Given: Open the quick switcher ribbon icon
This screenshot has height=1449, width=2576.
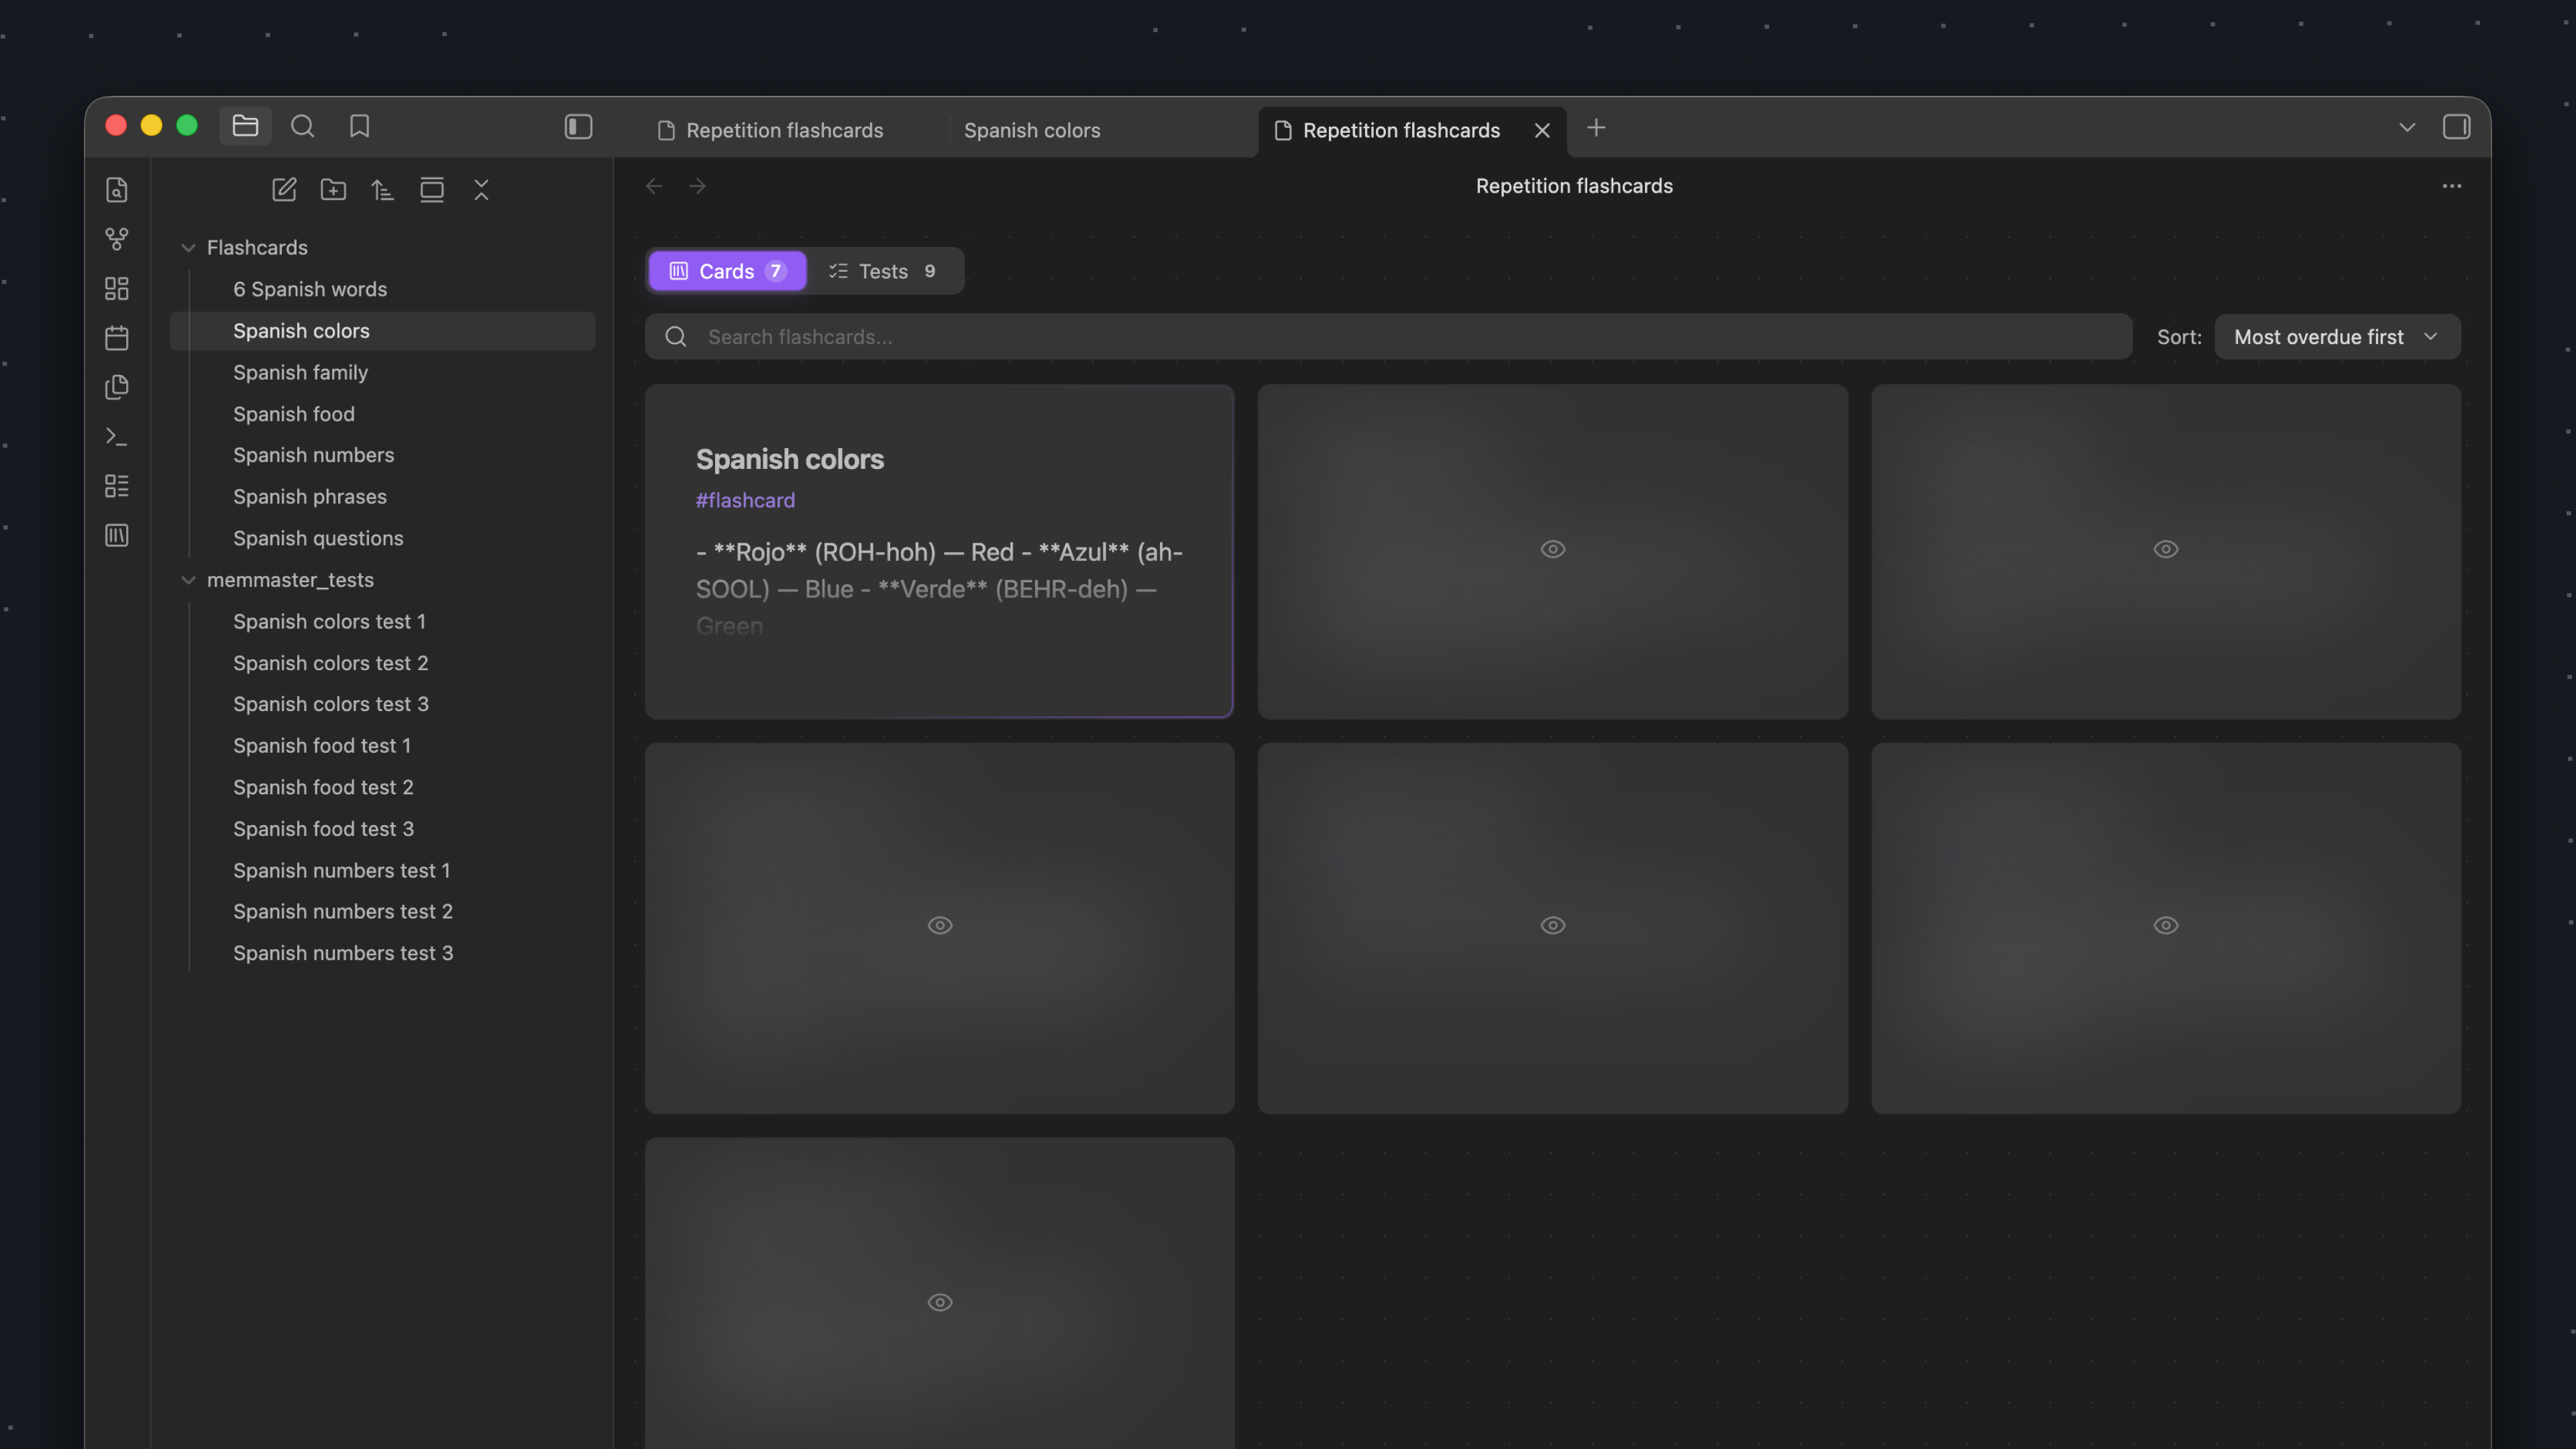Looking at the screenshot, I should [117, 190].
